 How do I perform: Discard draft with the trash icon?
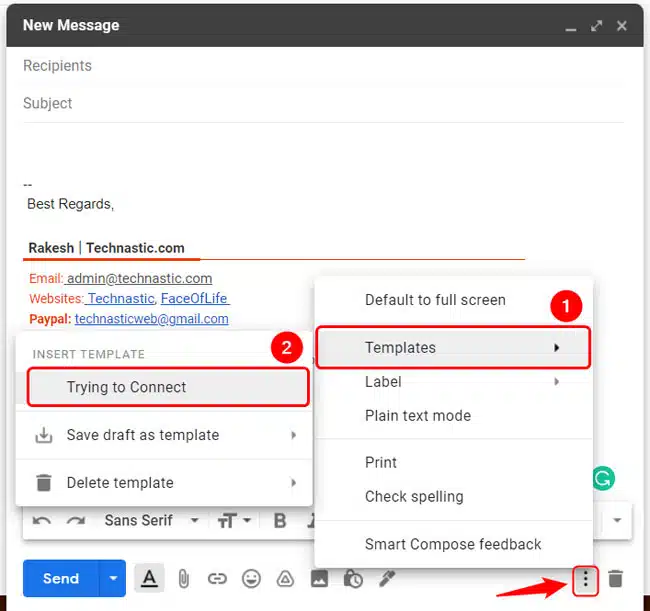(x=616, y=579)
